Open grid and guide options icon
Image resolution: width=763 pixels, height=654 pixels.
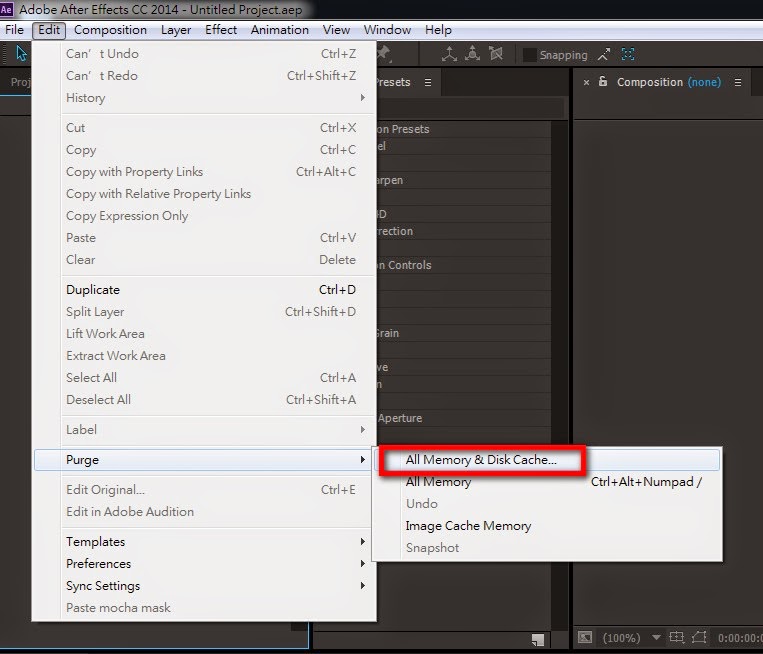676,636
